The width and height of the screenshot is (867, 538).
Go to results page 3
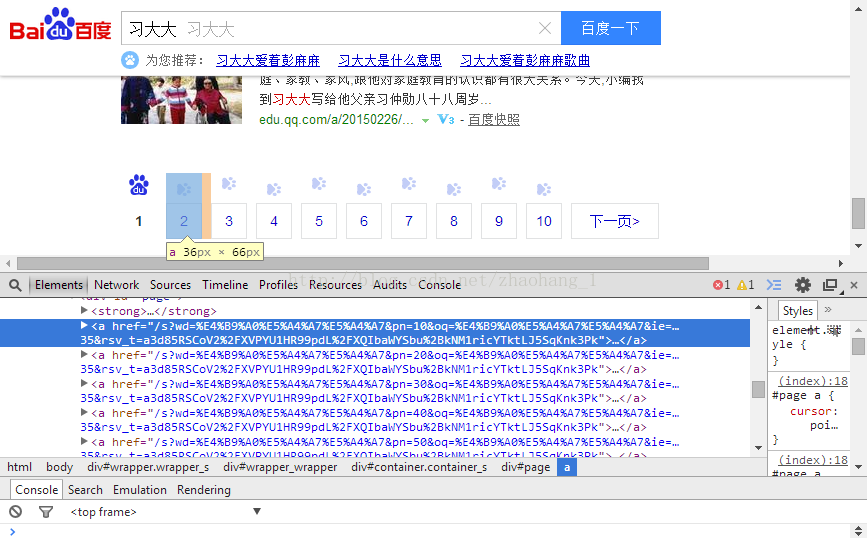(229, 221)
